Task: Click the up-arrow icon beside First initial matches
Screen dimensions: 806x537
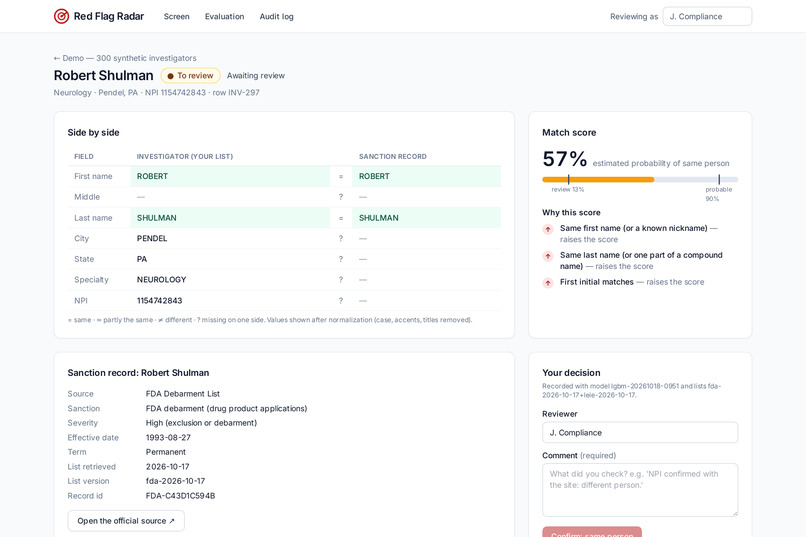Action: [x=548, y=283]
